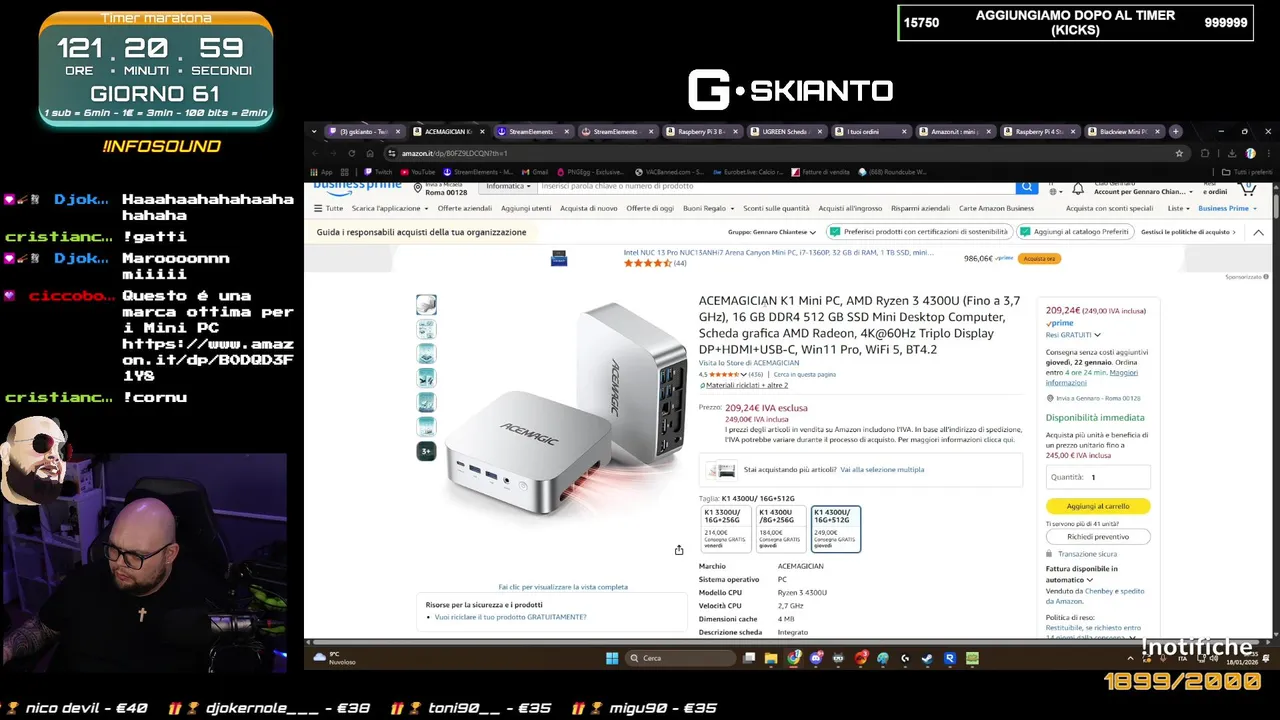
Task: Open the Chenbey seller link
Action: click(1097, 591)
